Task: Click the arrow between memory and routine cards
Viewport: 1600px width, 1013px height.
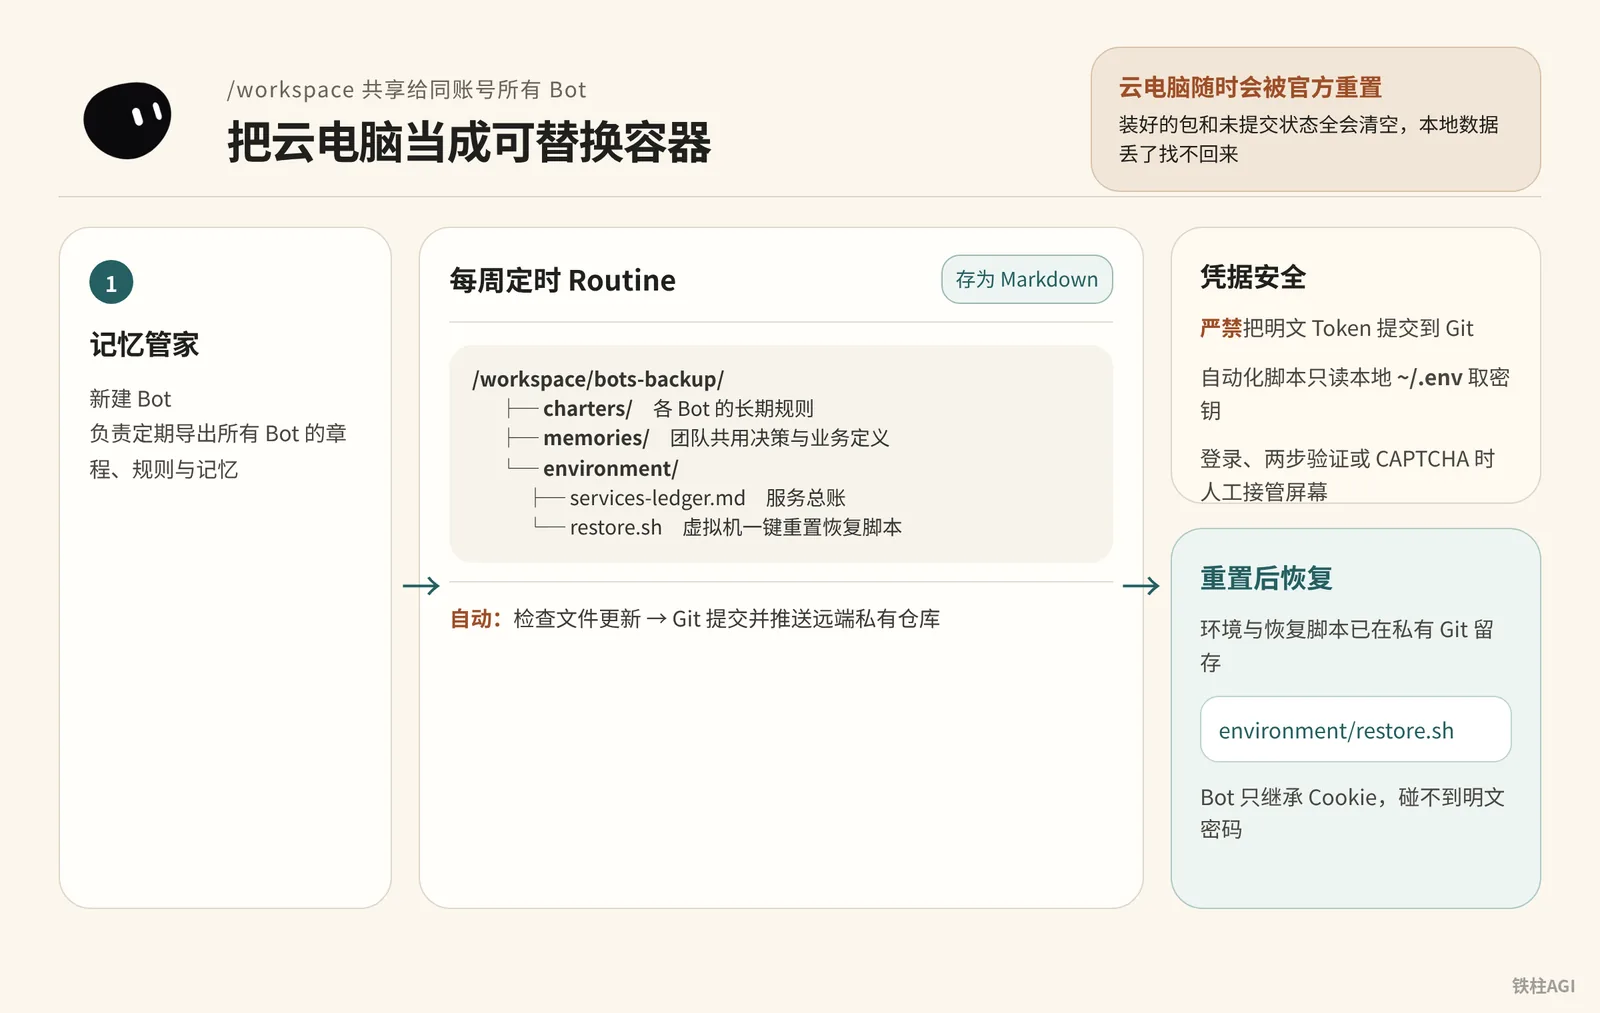Action: tap(421, 586)
